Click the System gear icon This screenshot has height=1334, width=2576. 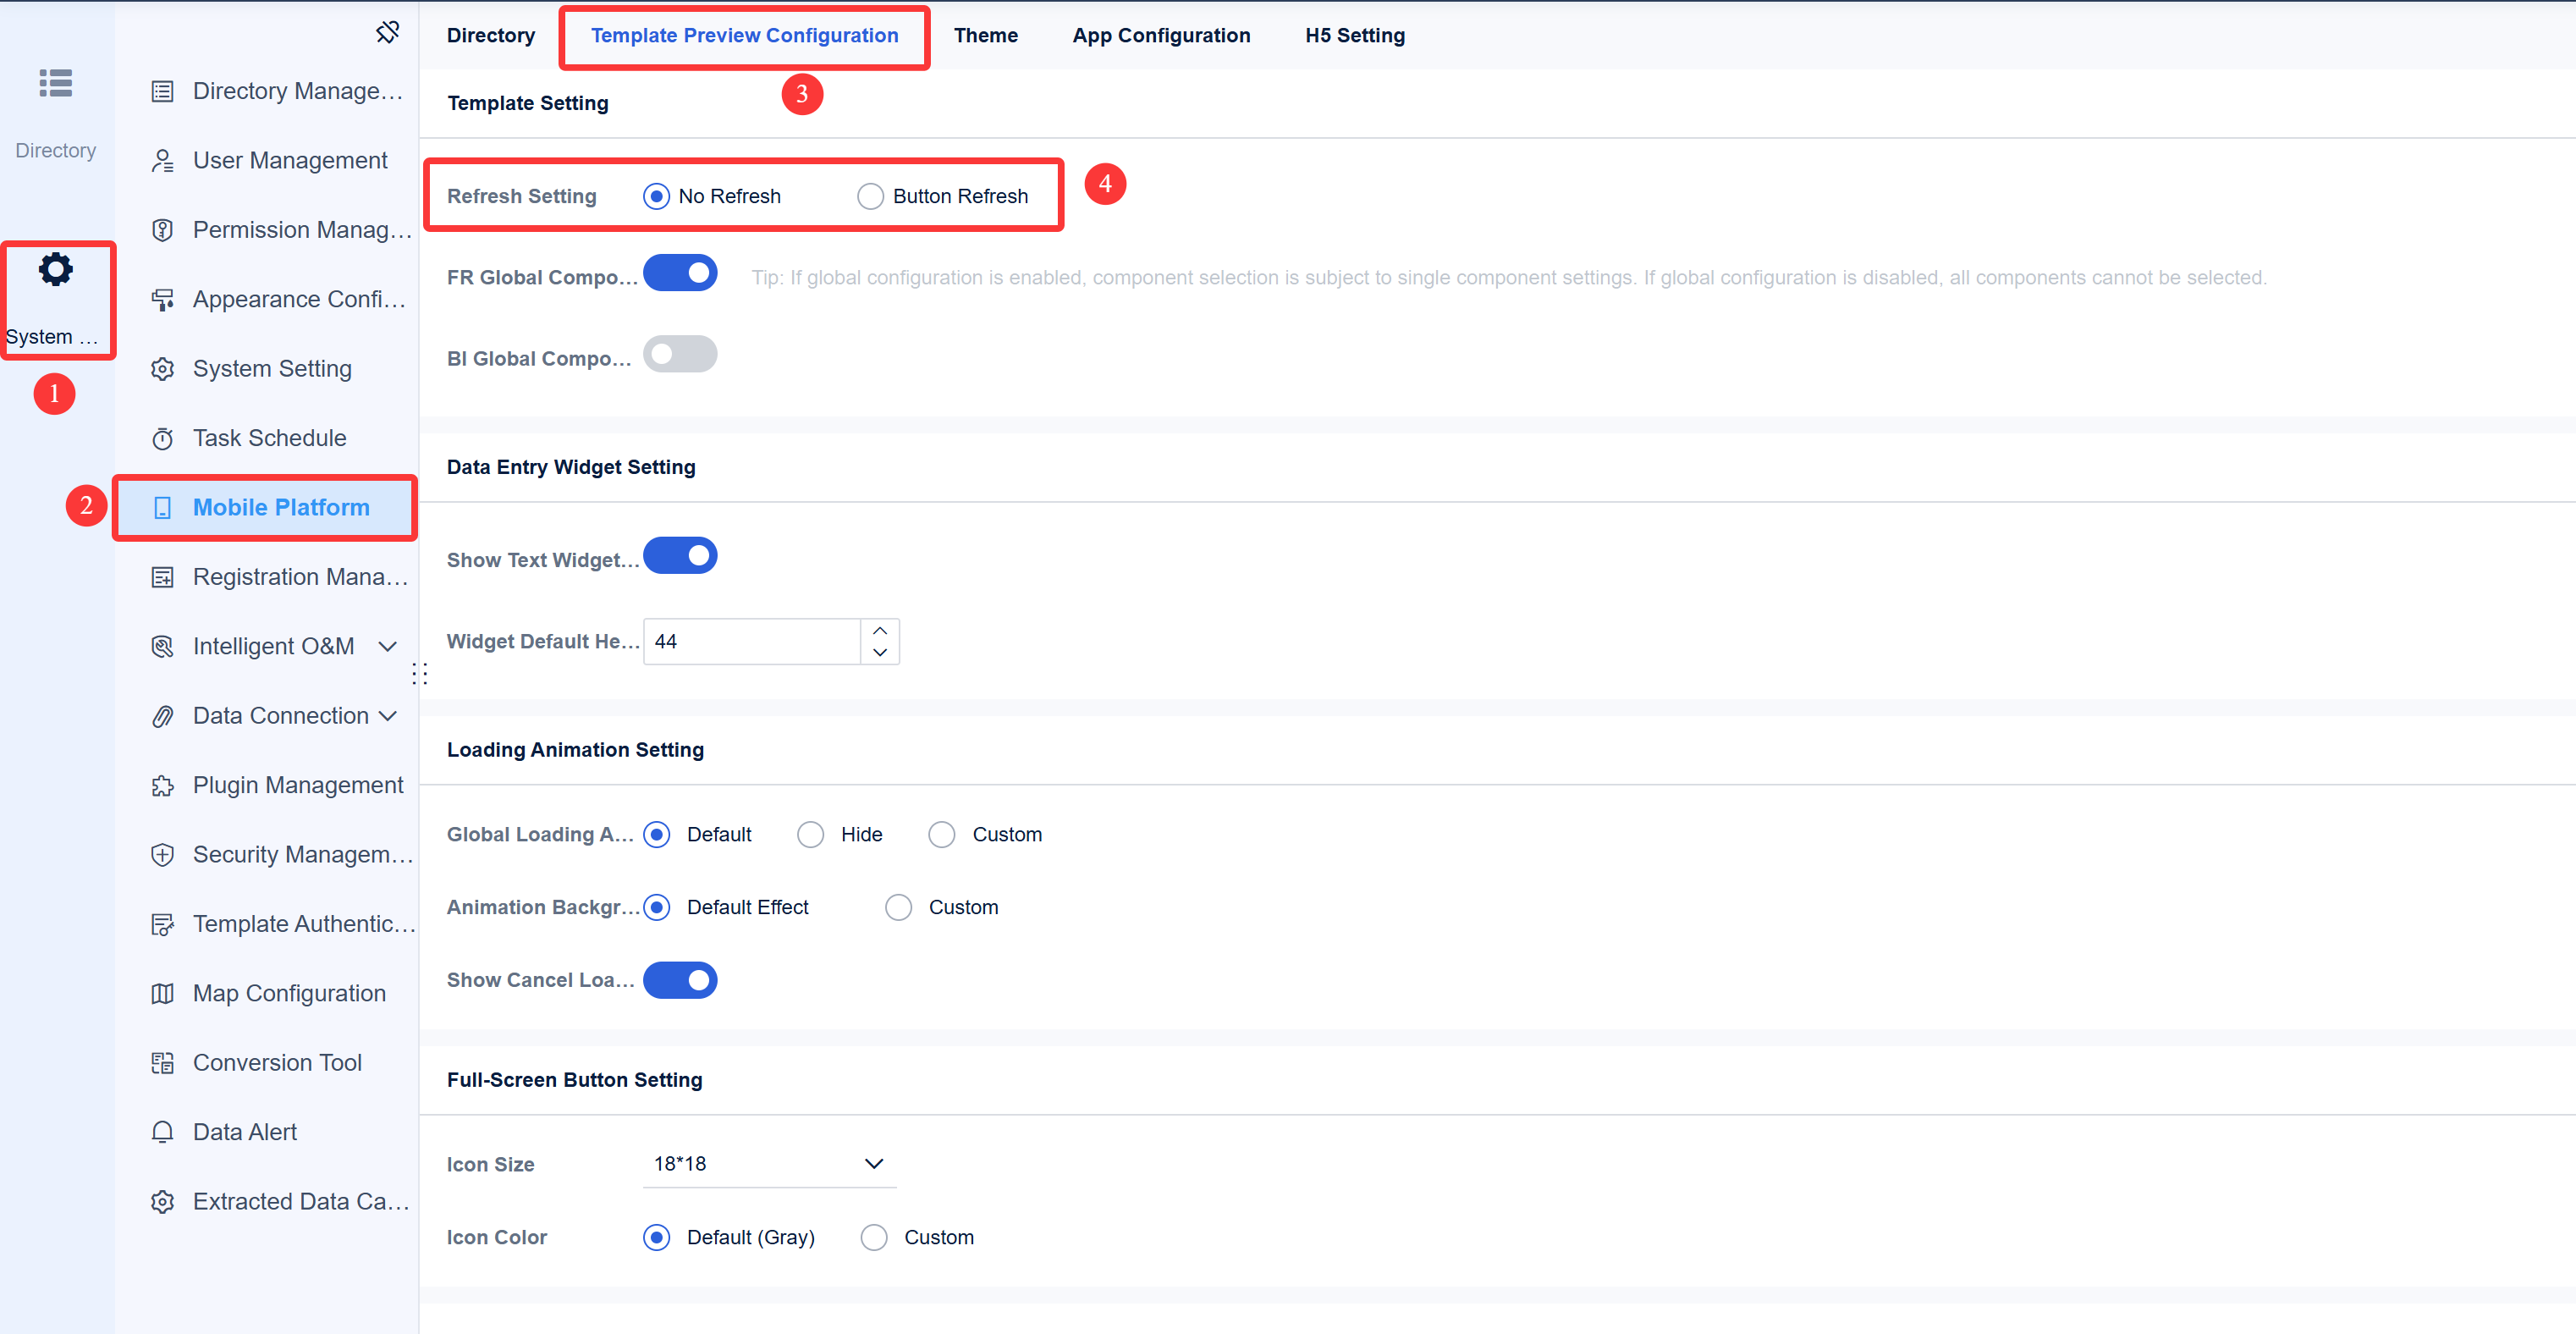pos(56,270)
